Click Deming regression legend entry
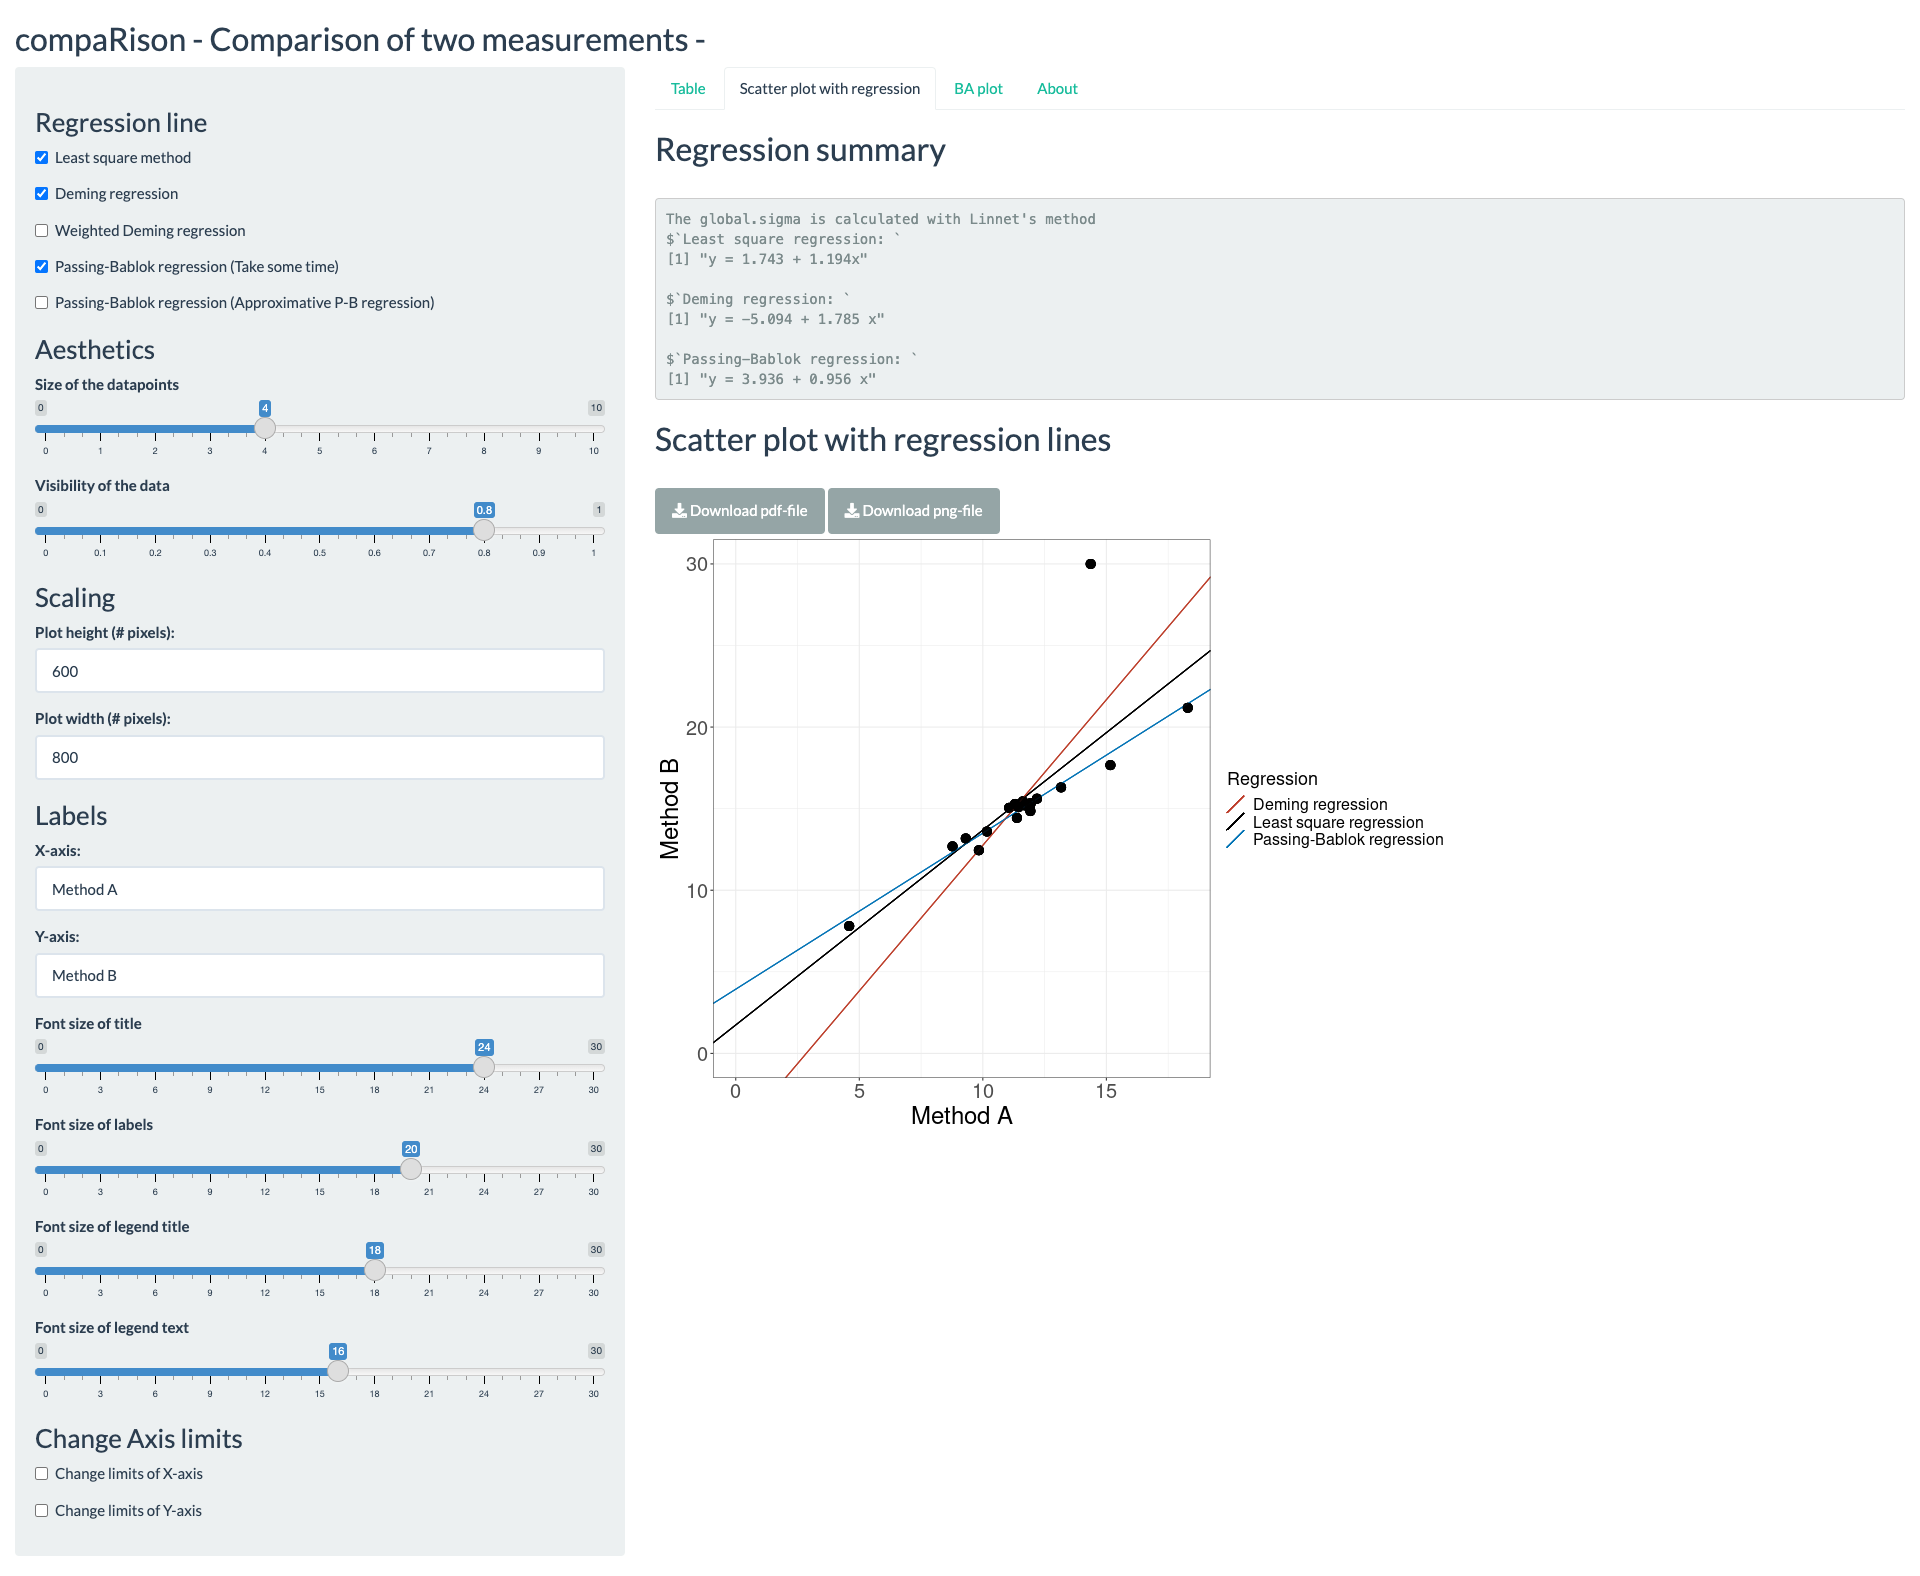 [1307, 804]
